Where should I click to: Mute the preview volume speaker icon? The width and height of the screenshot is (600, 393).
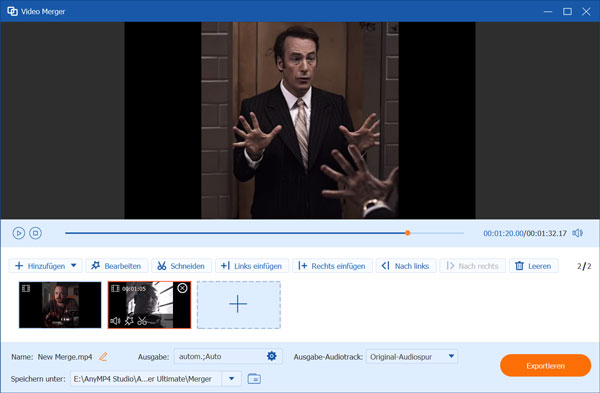[x=577, y=233]
